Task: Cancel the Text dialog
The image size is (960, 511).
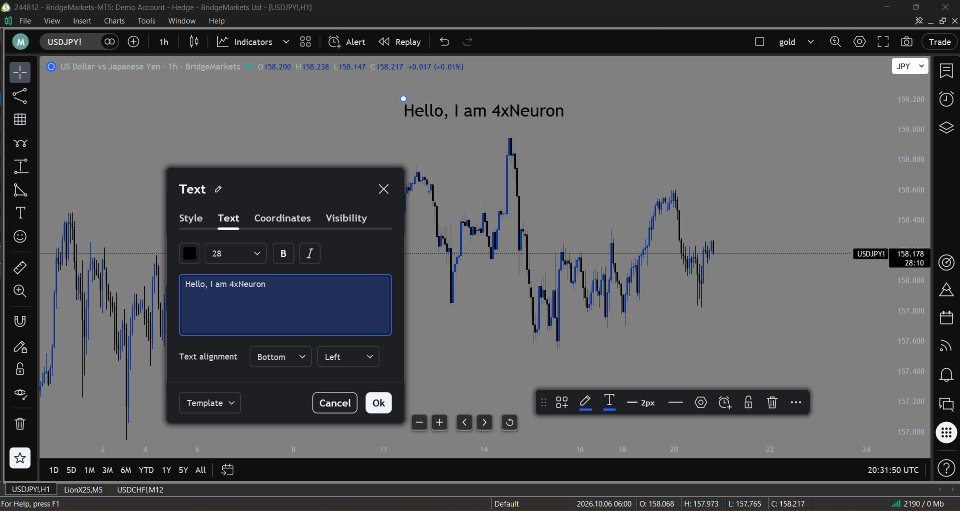Action: point(335,403)
